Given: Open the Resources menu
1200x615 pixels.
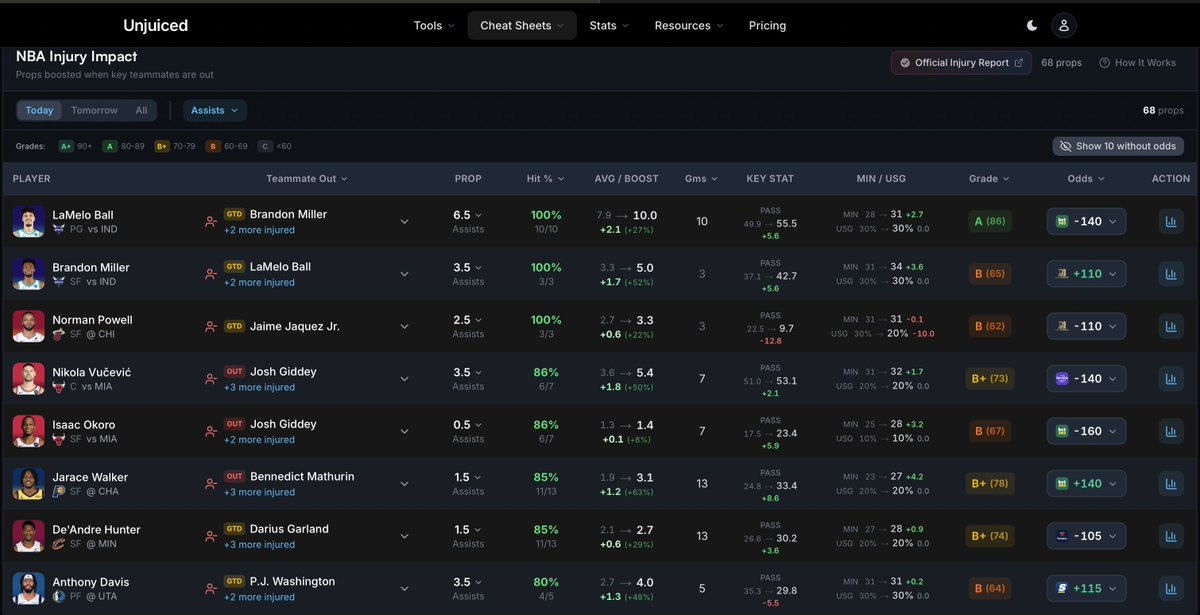Looking at the screenshot, I should point(689,26).
